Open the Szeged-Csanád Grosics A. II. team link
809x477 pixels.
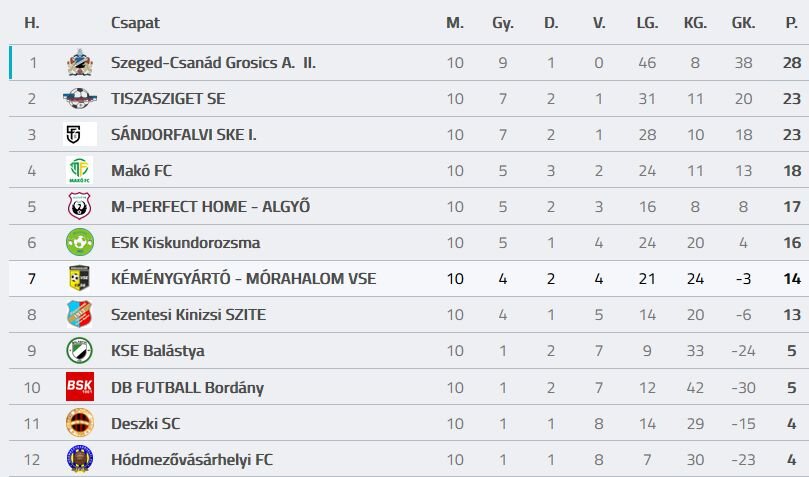pyautogui.click(x=213, y=63)
